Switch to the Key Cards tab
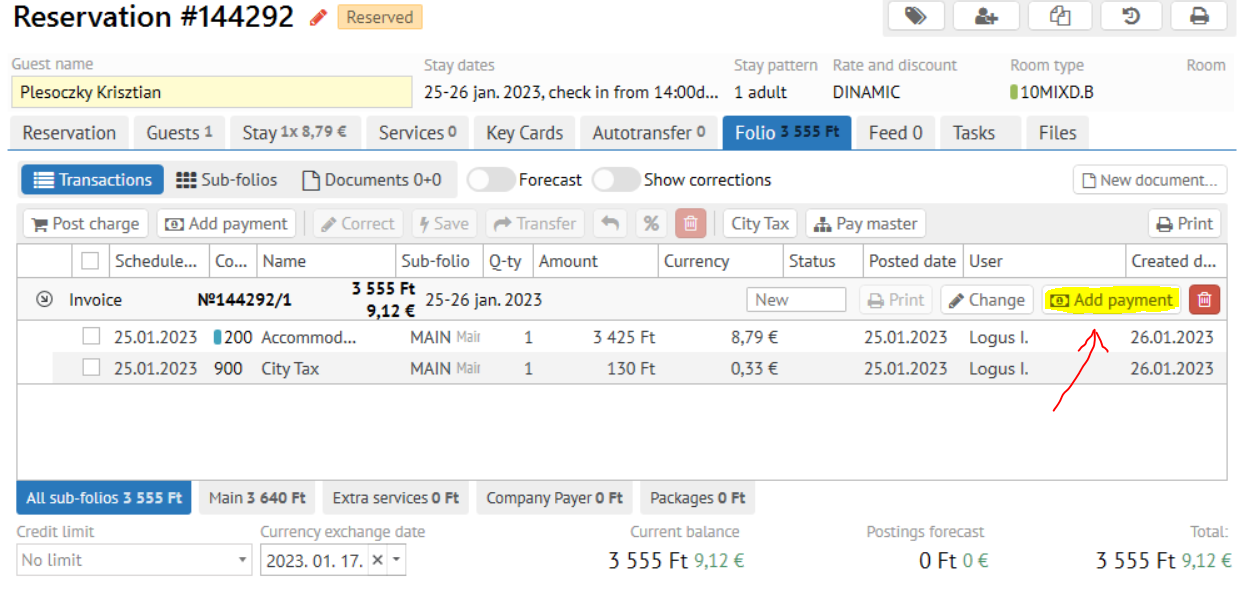The image size is (1244, 597). point(524,133)
